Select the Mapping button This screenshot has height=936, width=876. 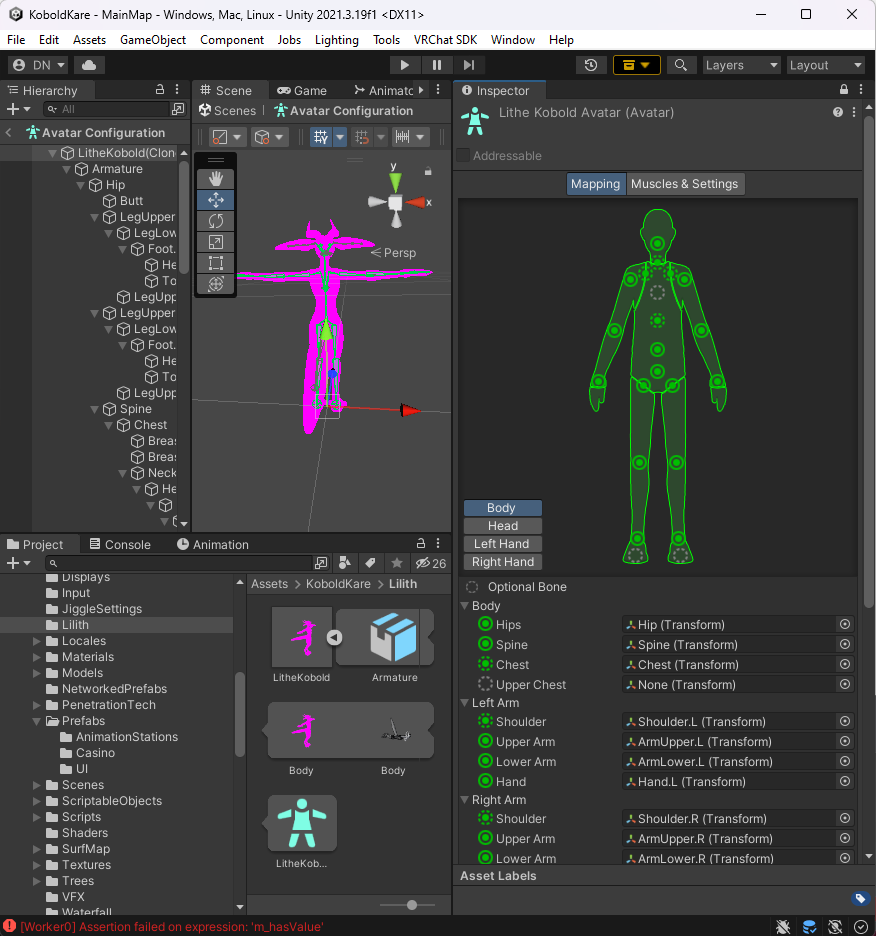pos(595,184)
